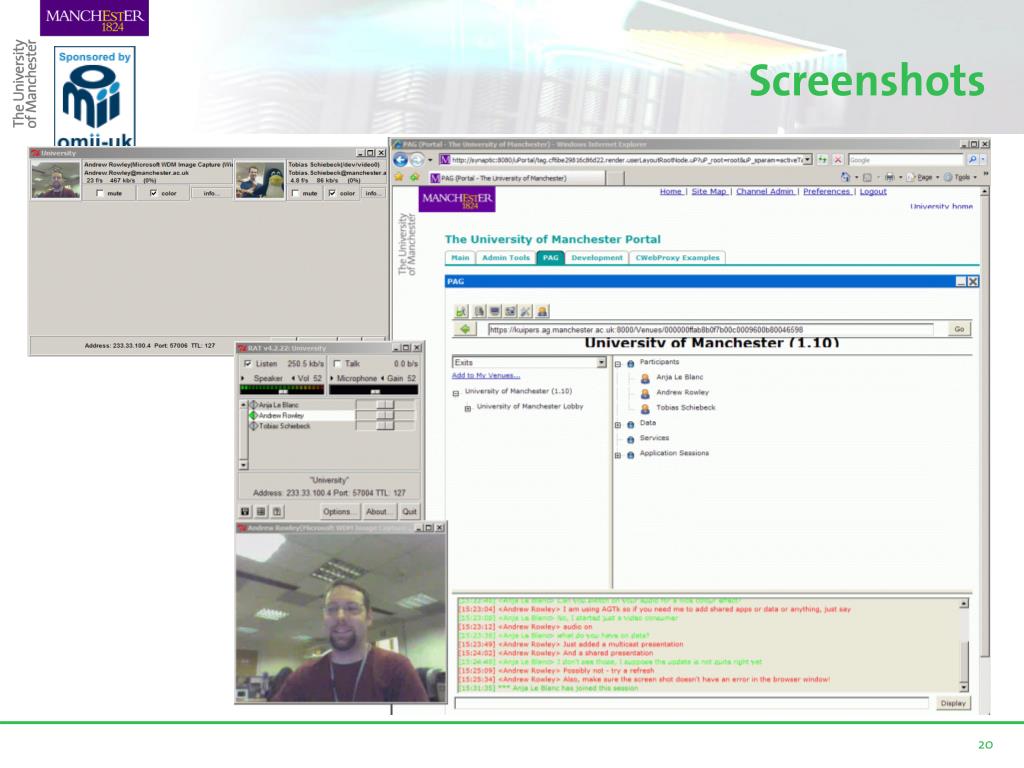The width and height of the screenshot is (1024, 768).
Task: Expand the Data tree node
Action: [x=618, y=425]
